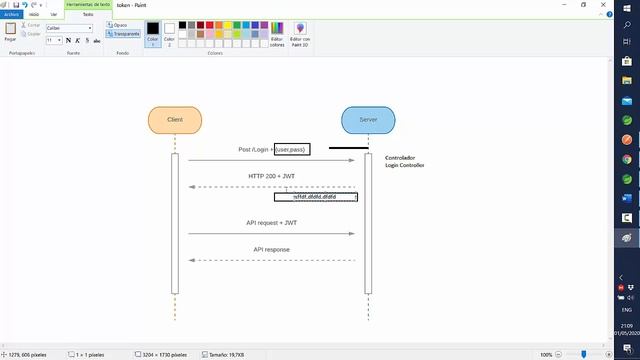Expand hidden system tray icons chevron
The height and width of the screenshot is (360, 640).
[621, 278]
